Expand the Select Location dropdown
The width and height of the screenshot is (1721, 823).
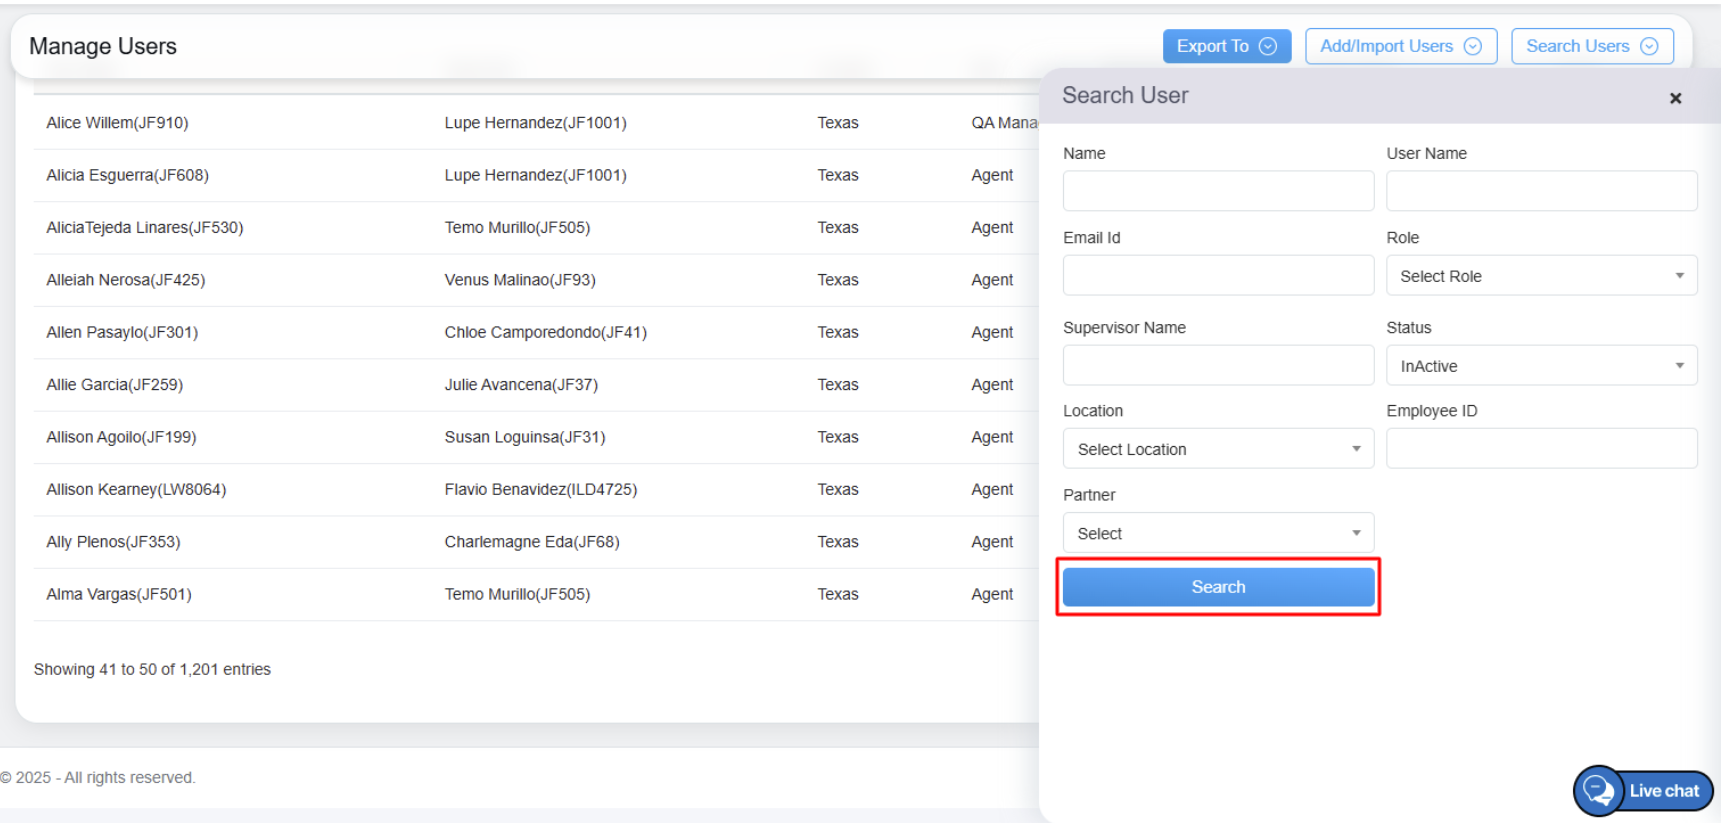click(1218, 449)
